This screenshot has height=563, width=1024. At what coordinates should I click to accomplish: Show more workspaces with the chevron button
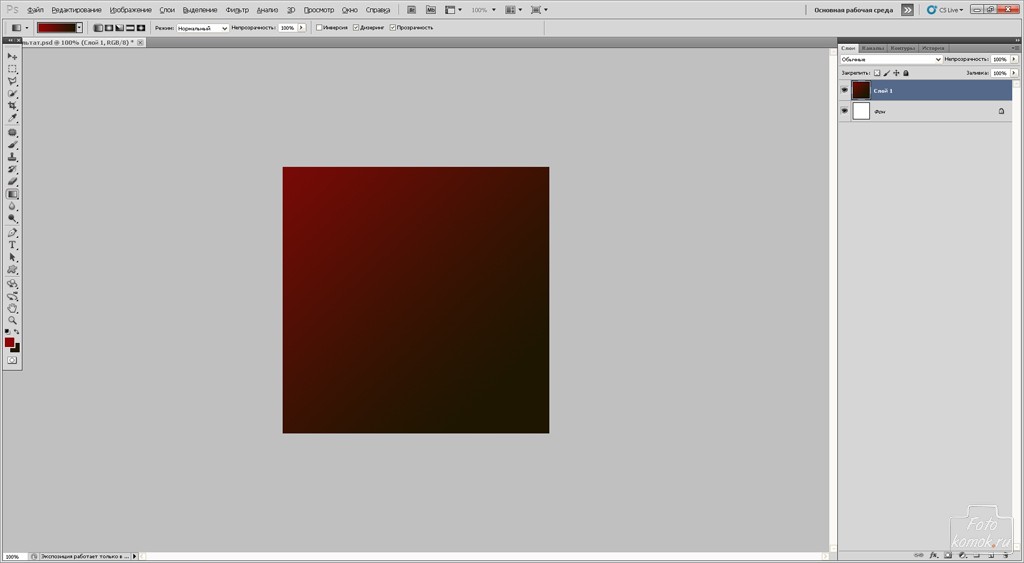(907, 10)
